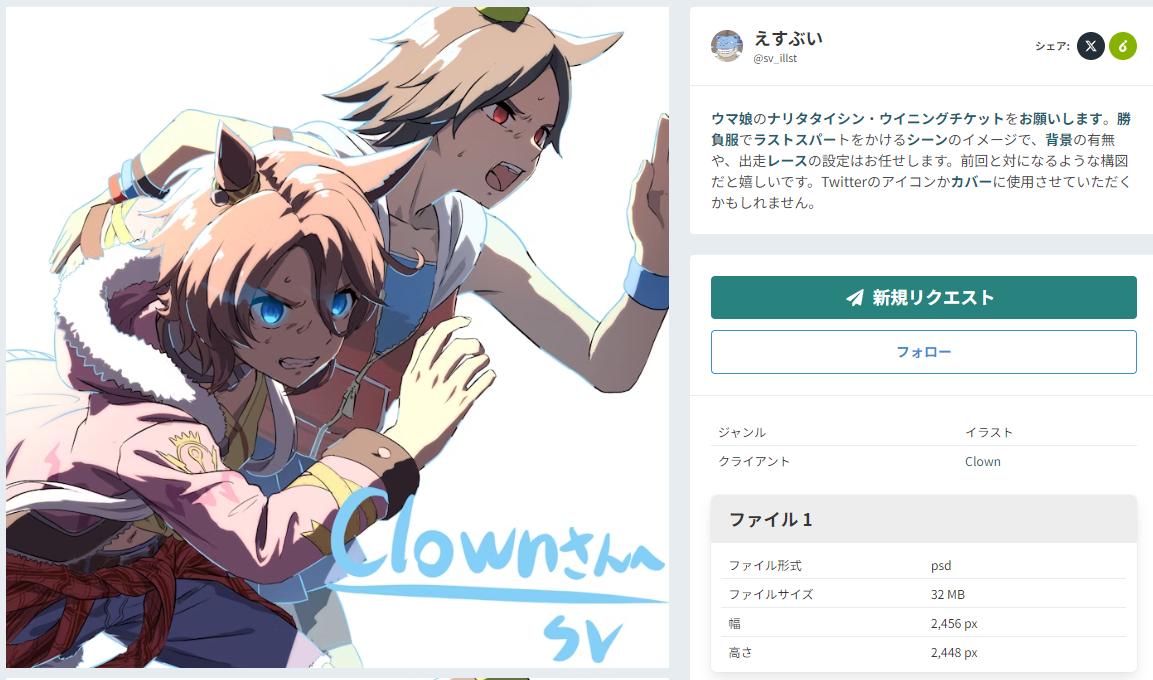The width and height of the screenshot is (1153, 680).
Task: Open the main illustration image
Action: pyautogui.click(x=338, y=337)
